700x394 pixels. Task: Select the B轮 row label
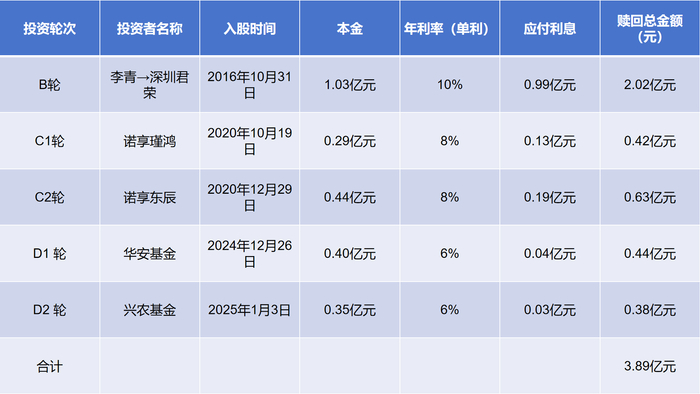click(50, 85)
